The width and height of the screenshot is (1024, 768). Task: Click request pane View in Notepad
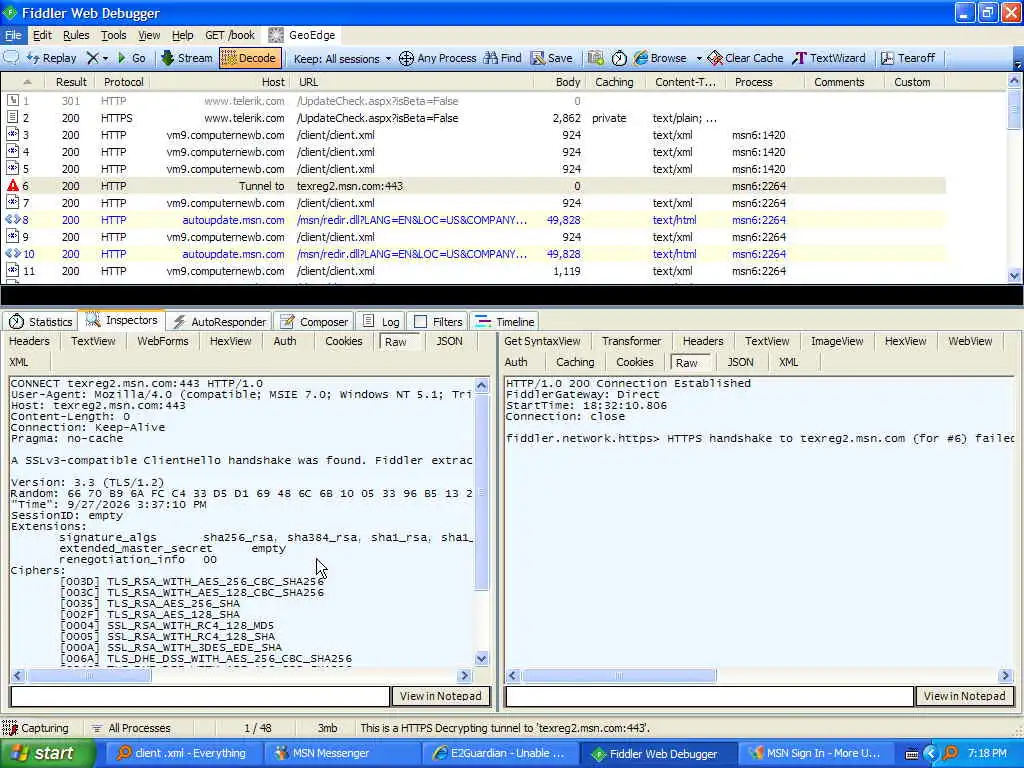coord(441,696)
